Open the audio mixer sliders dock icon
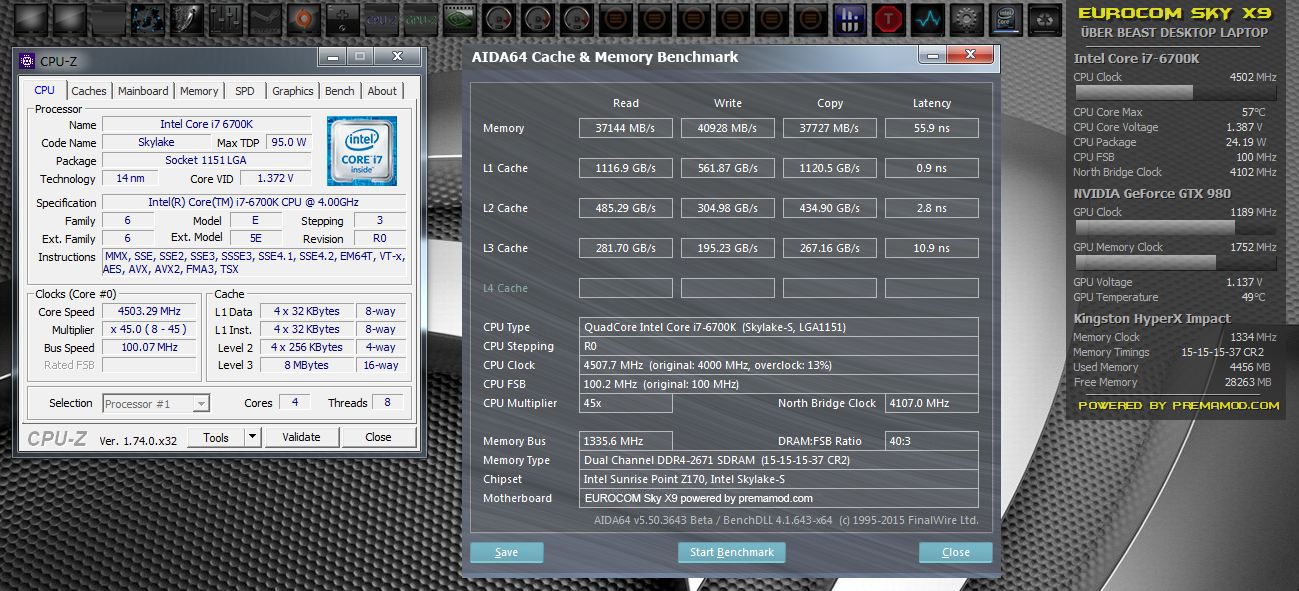Image resolution: width=1299 pixels, height=591 pixels. click(x=225, y=18)
